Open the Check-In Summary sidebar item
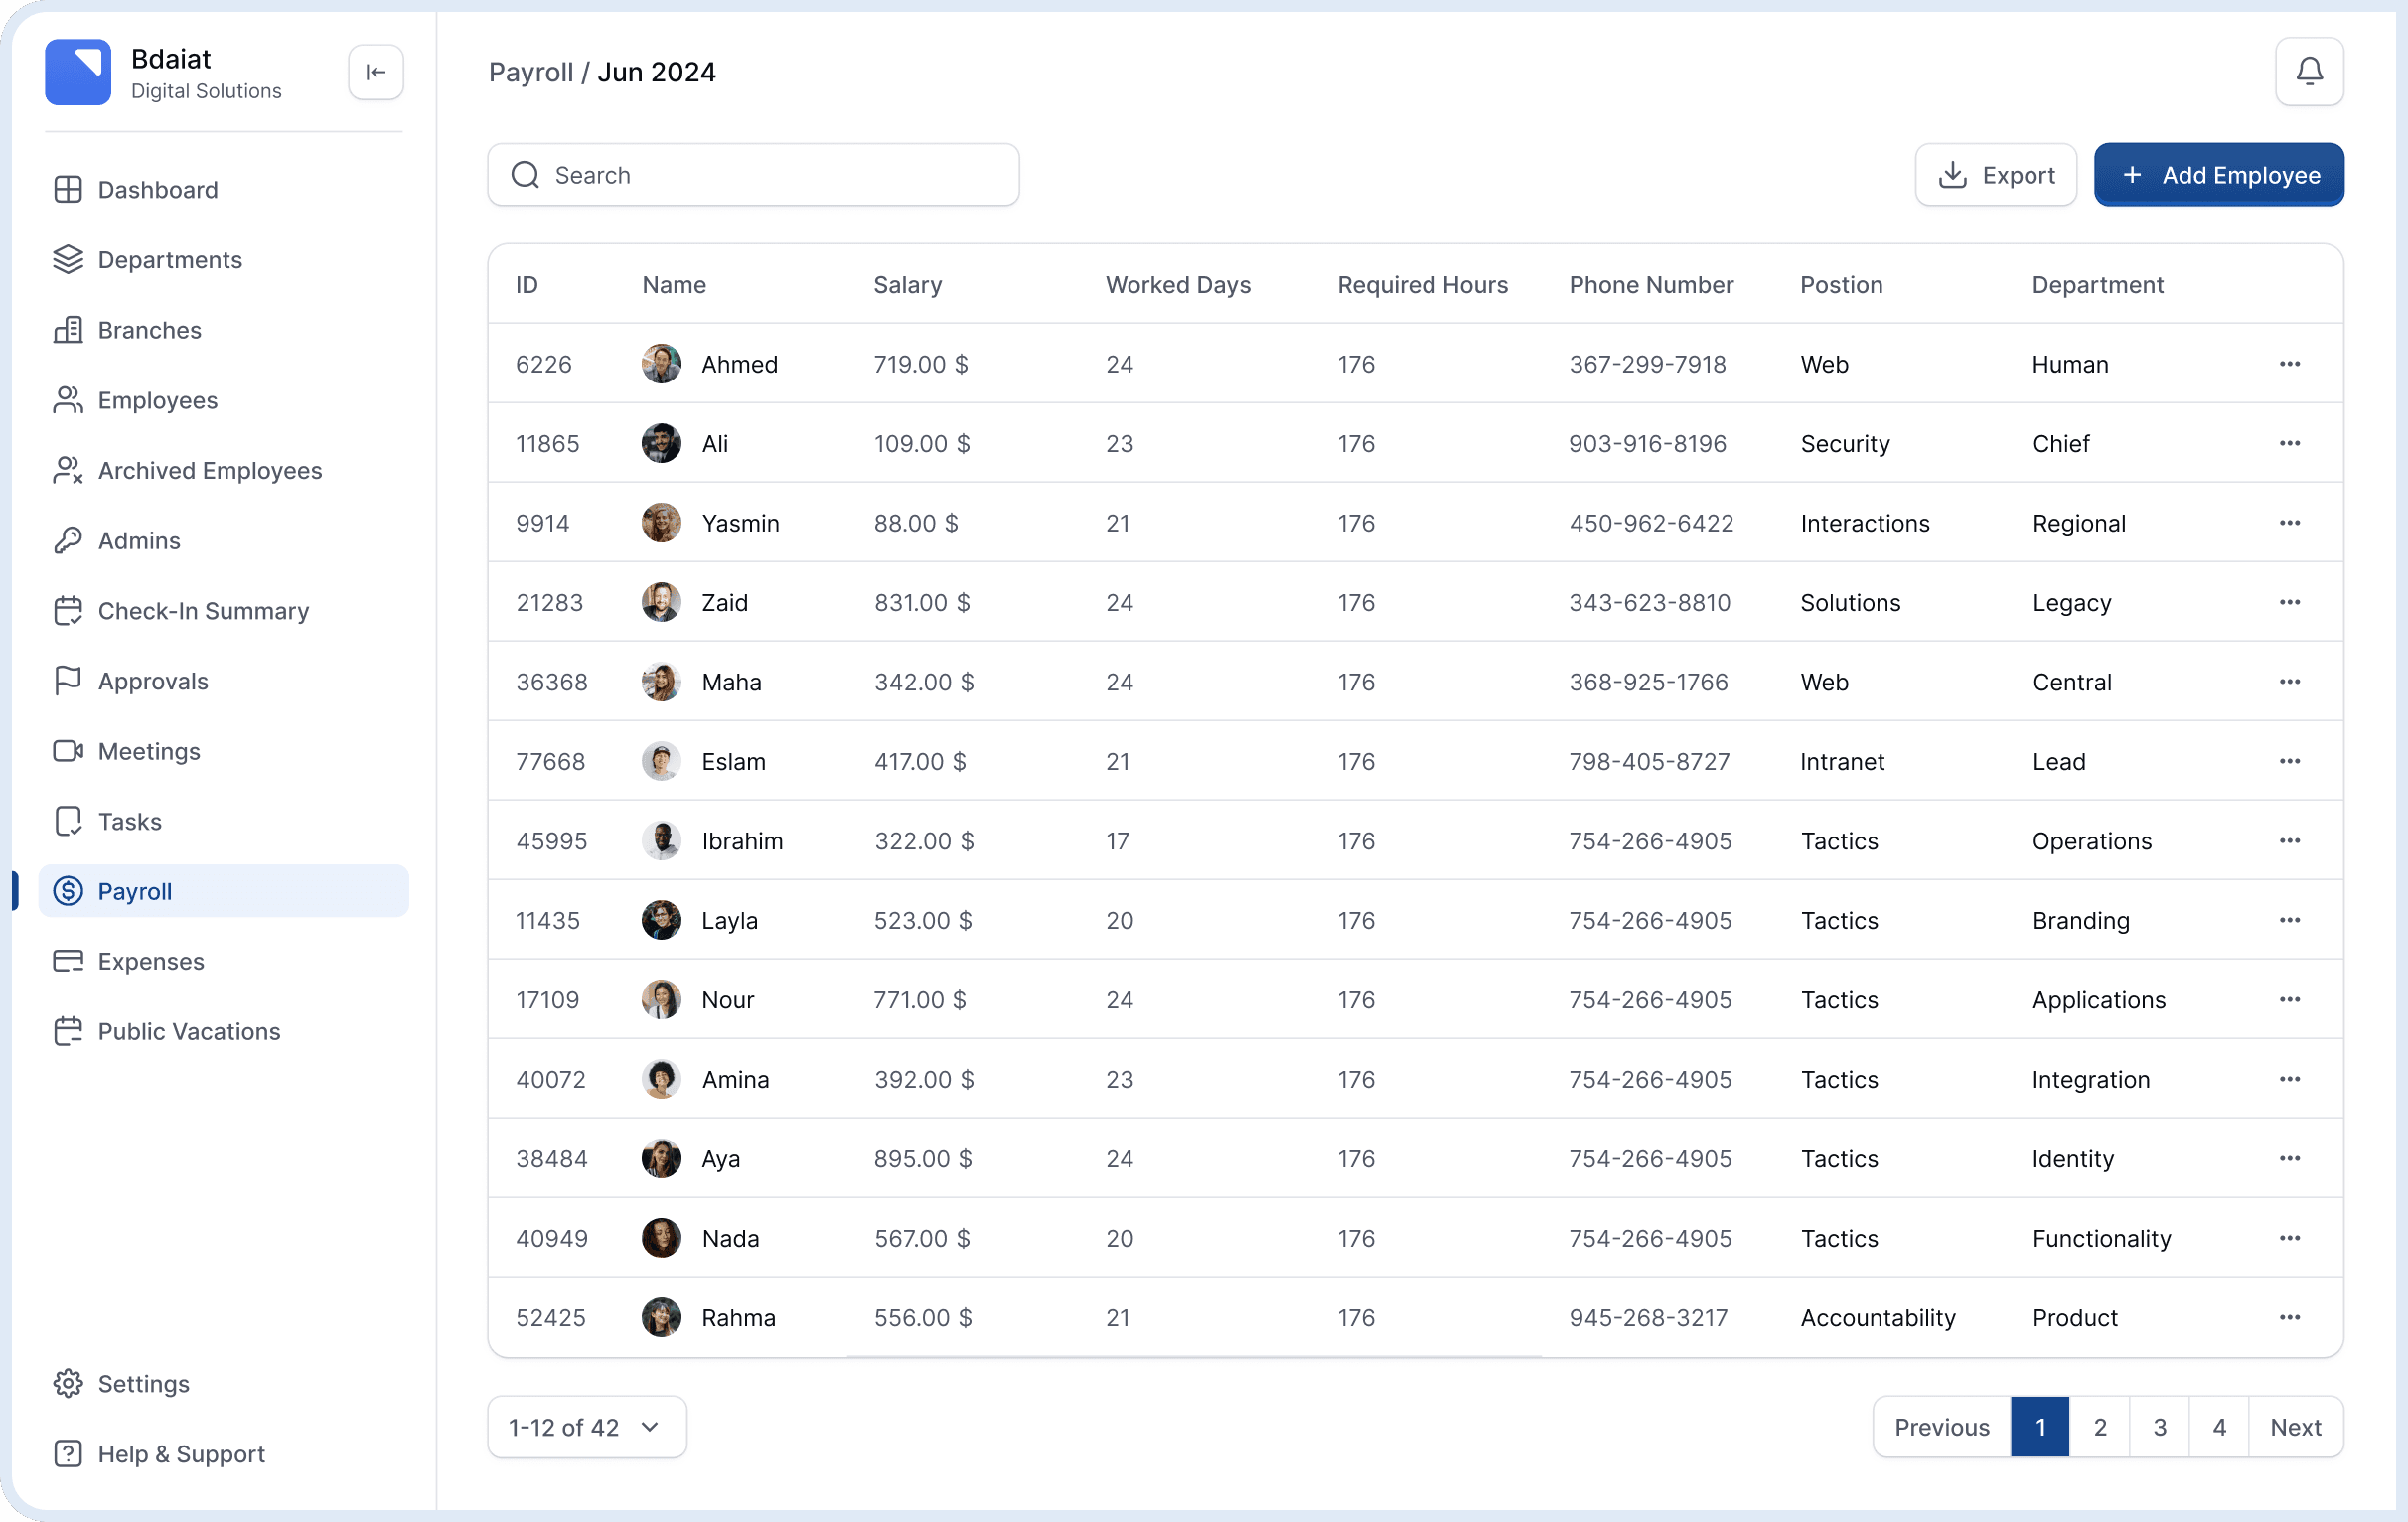This screenshot has height=1522, width=2408. point(203,611)
